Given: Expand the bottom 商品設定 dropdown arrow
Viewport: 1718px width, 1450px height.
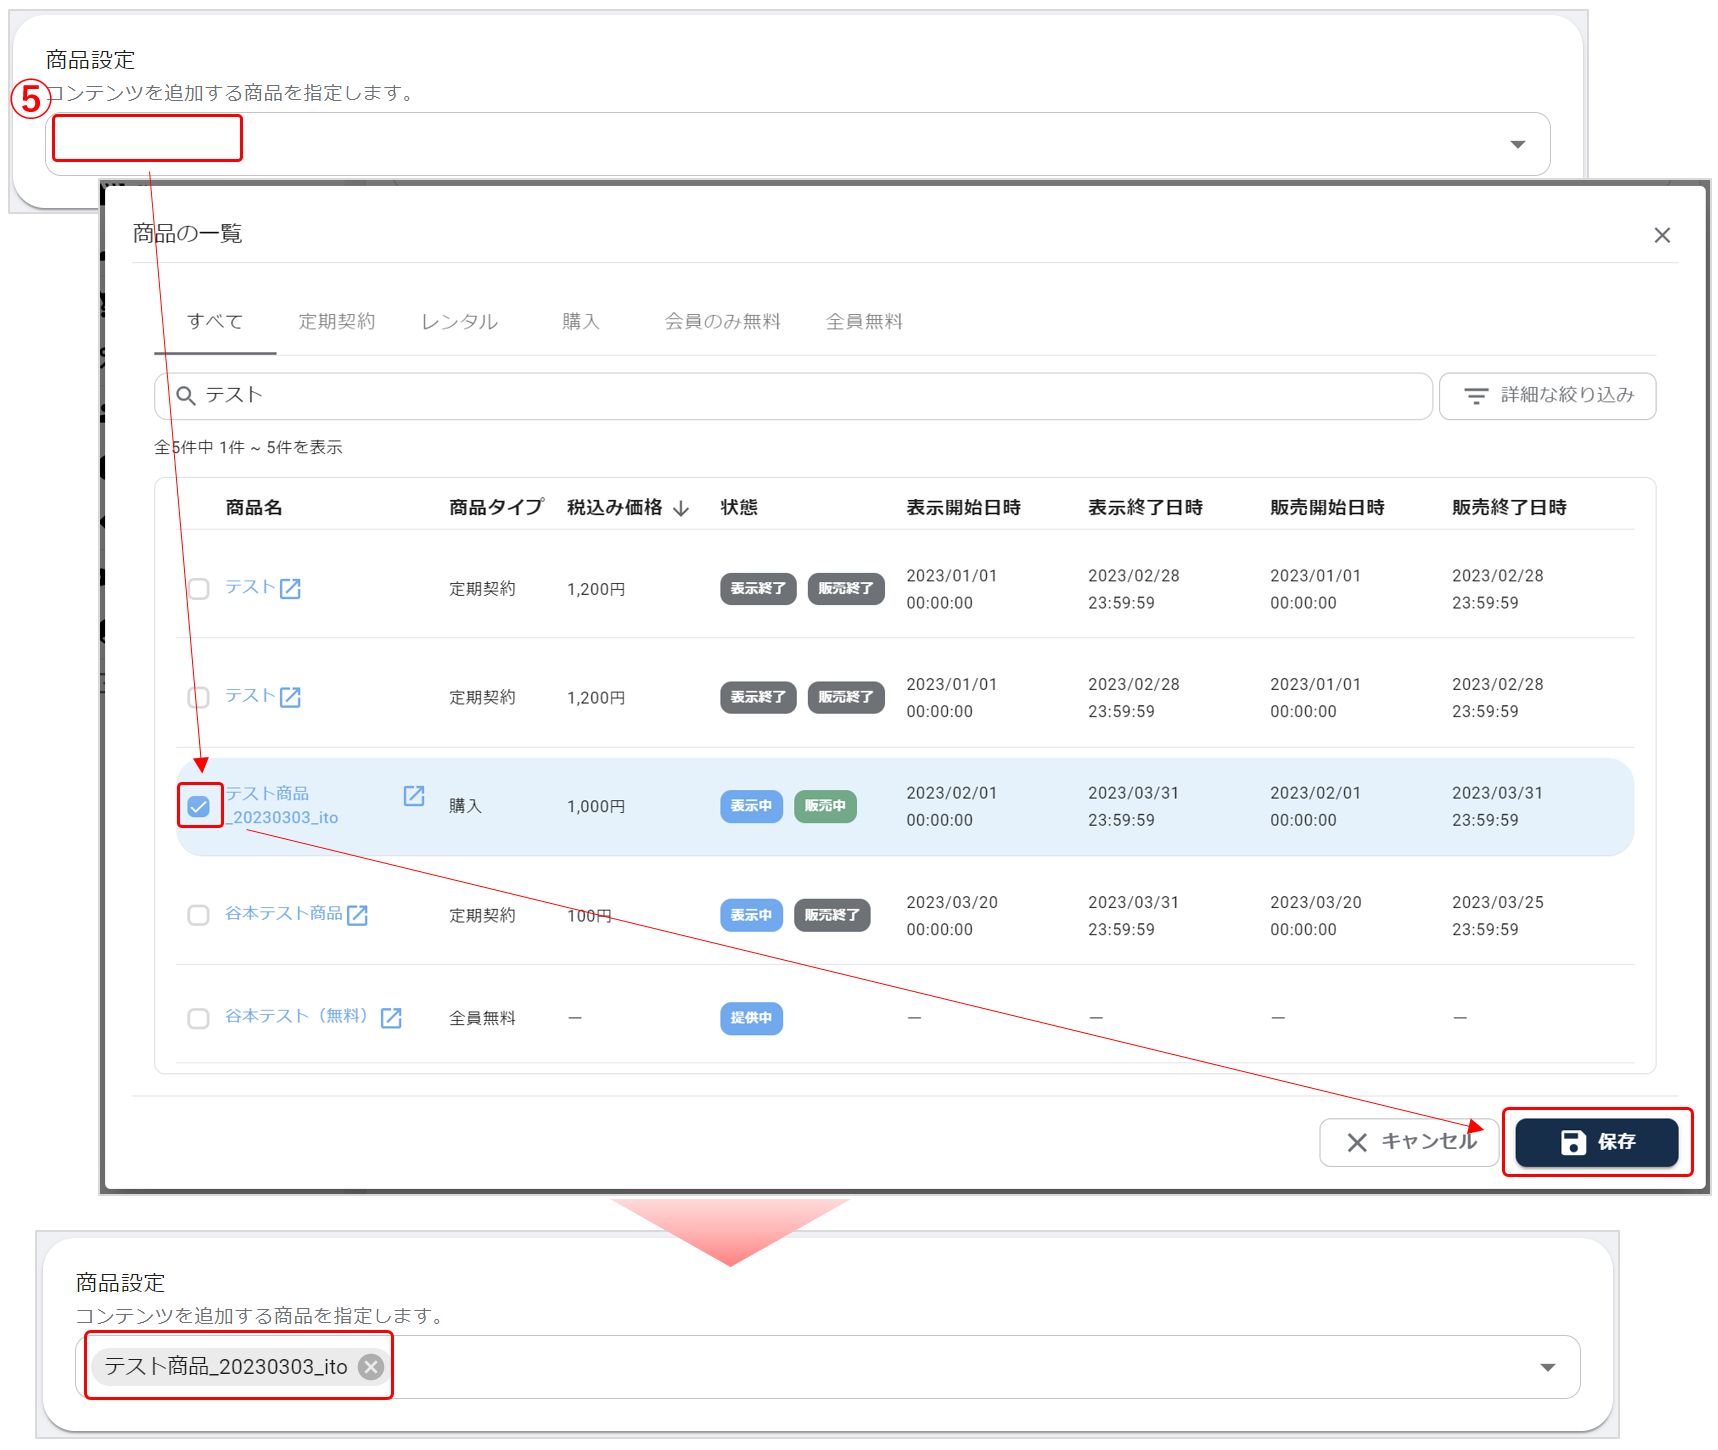Looking at the screenshot, I should [x=1547, y=1368].
